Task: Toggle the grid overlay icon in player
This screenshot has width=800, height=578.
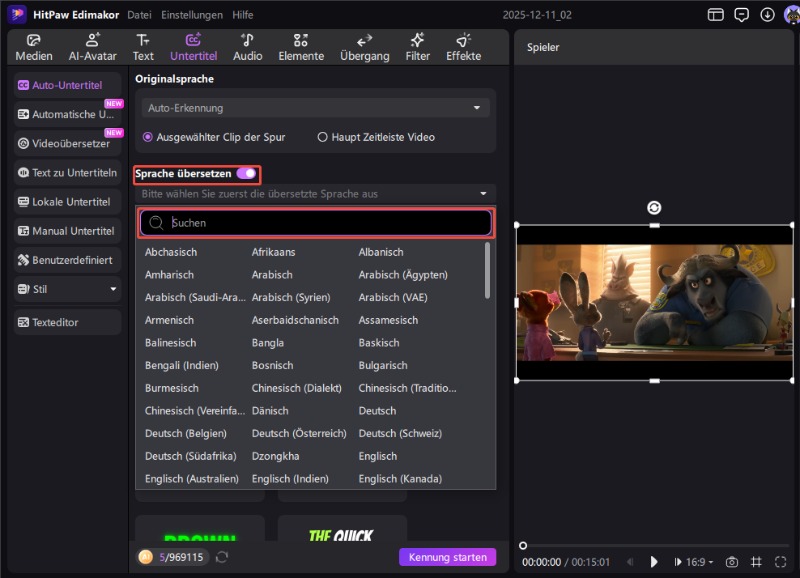Action: 756,562
